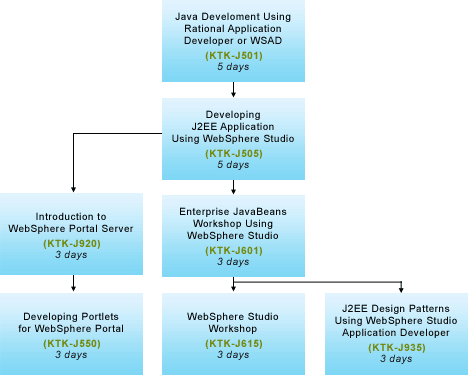Open the Developing J2EE Application Using WebSphere Studio box
This screenshot has width=468, height=375.
click(233, 139)
